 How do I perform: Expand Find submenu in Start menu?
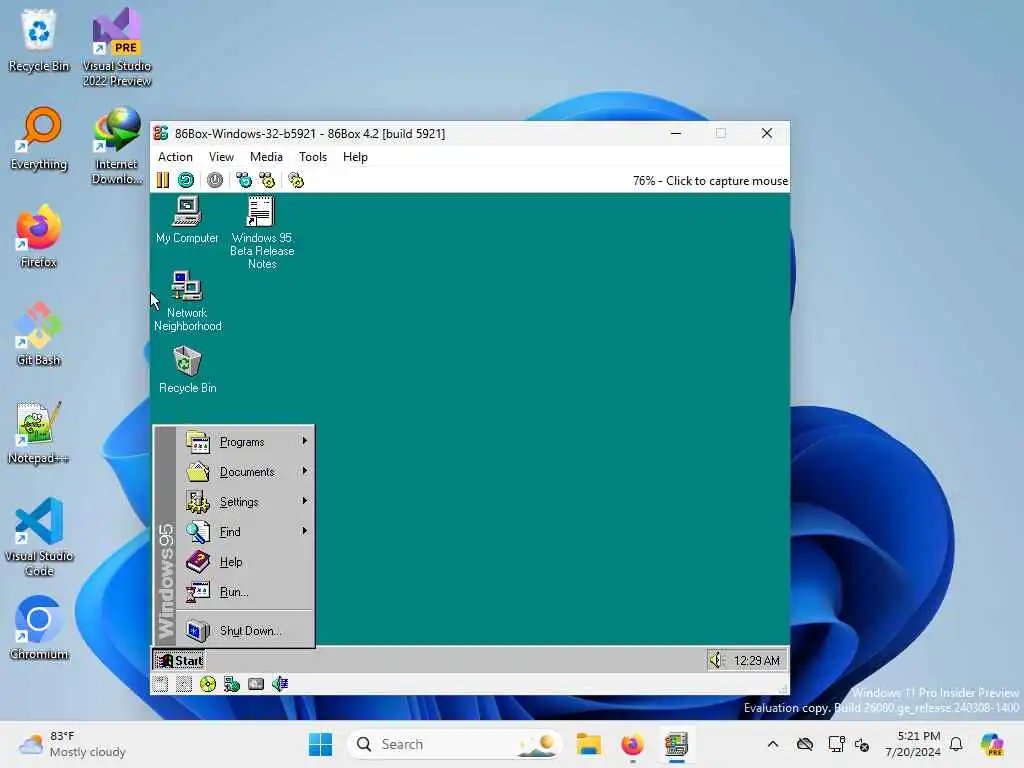pos(246,532)
